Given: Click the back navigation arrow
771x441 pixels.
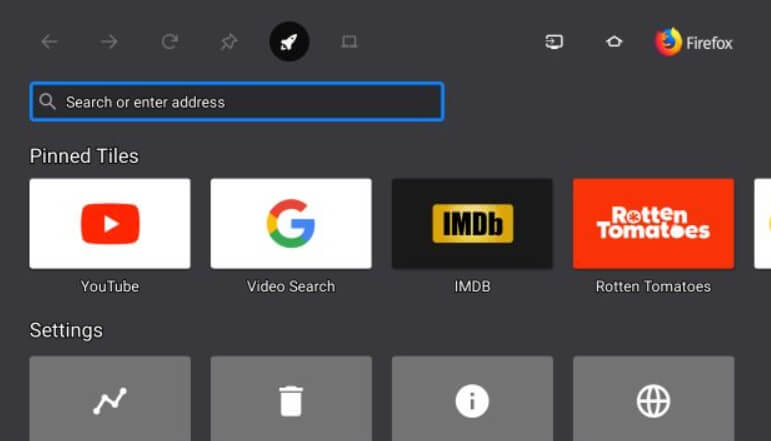Looking at the screenshot, I should [x=50, y=42].
